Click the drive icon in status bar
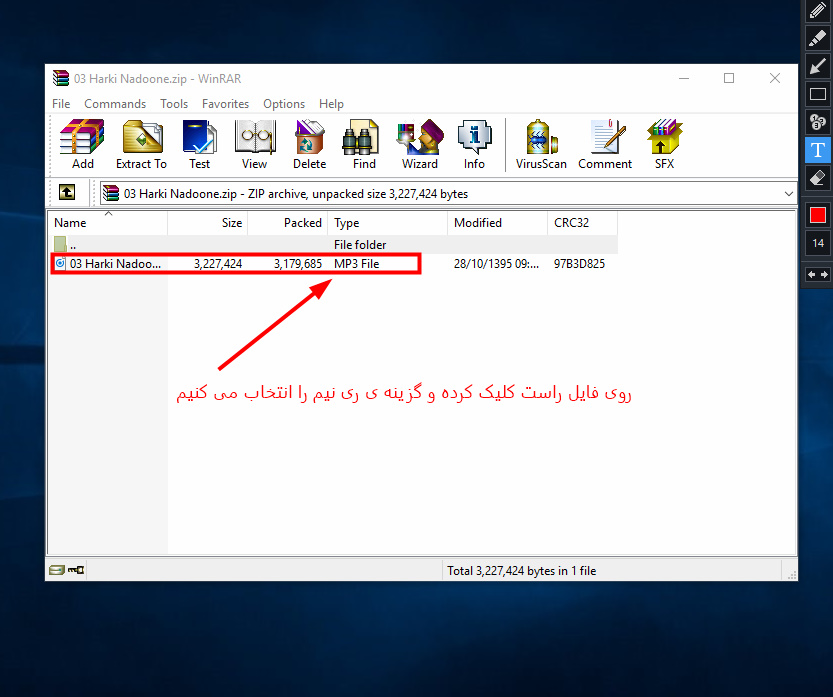 (x=56, y=570)
